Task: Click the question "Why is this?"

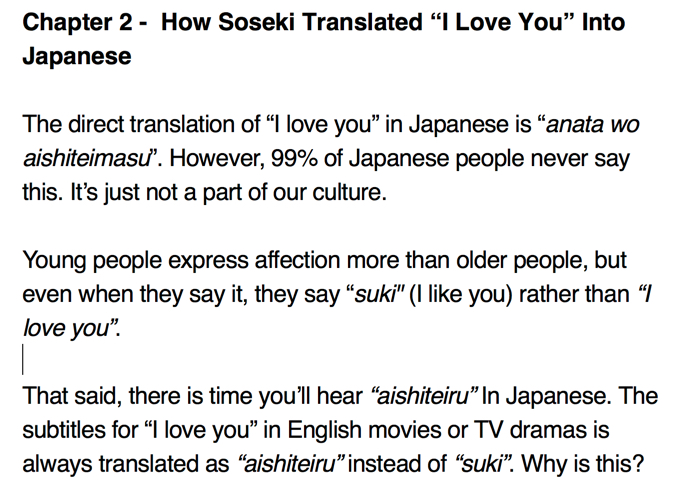Action: coord(582,464)
